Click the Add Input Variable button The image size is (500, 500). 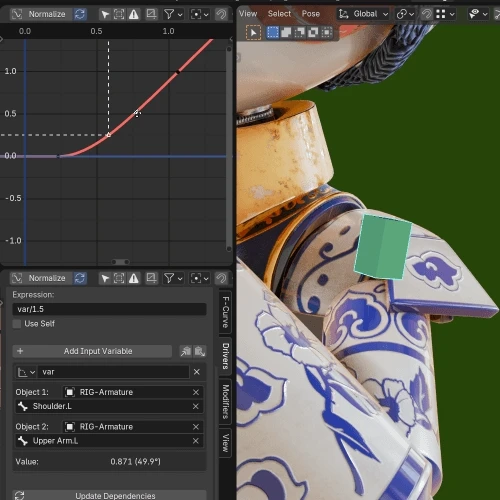click(92, 351)
